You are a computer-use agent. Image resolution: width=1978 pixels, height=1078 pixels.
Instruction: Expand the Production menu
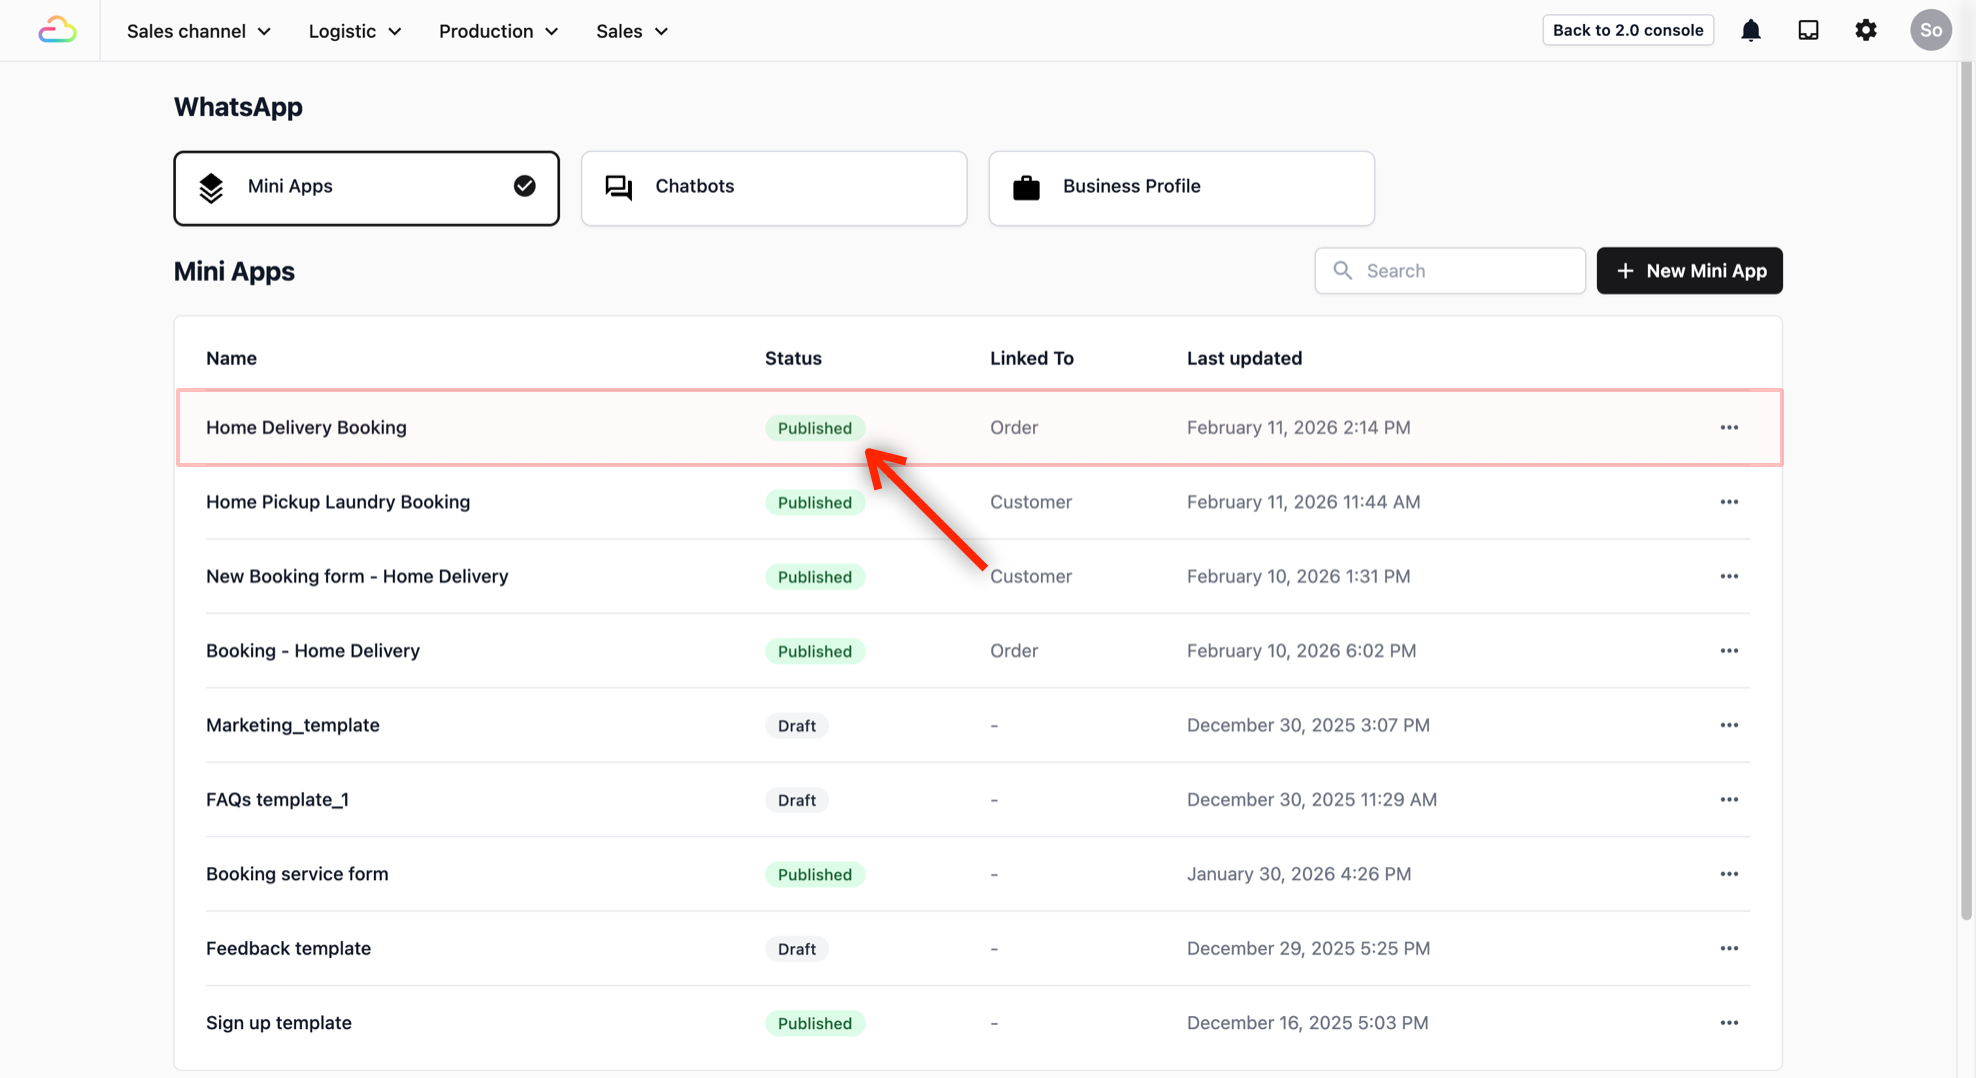(498, 31)
